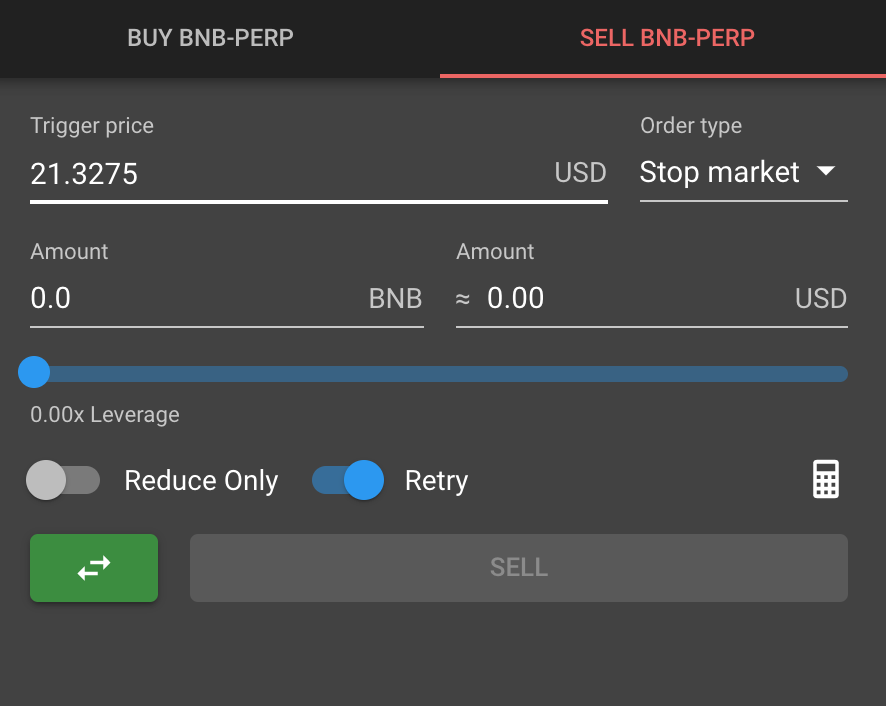
Task: Click the greyed-out SELL button
Action: pos(519,568)
